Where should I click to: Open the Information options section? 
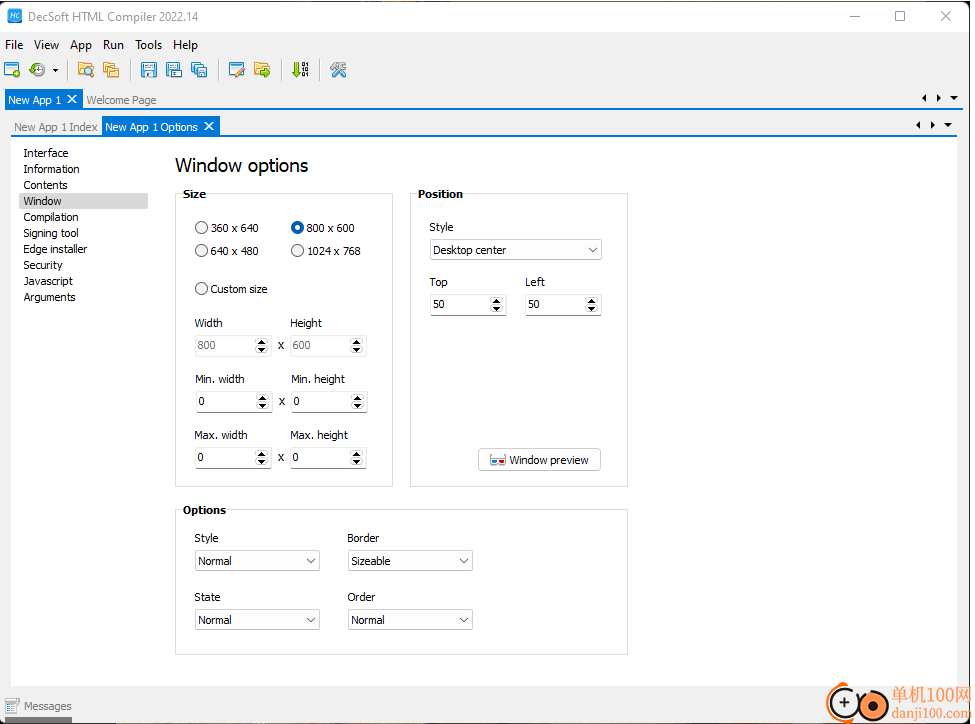tap(52, 169)
